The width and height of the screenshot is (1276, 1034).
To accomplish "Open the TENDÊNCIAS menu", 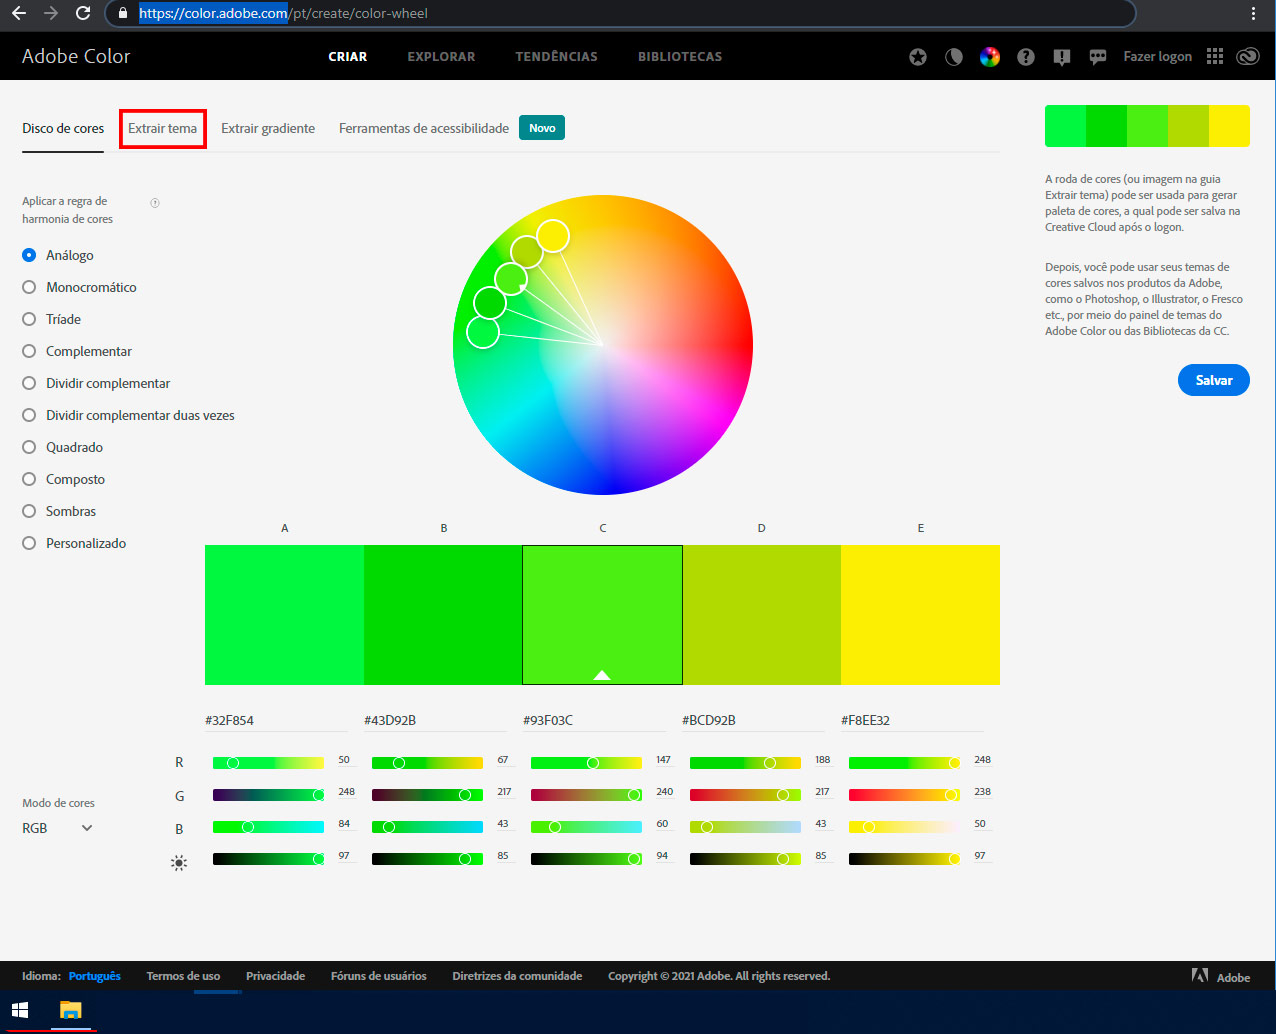I will pos(556,57).
